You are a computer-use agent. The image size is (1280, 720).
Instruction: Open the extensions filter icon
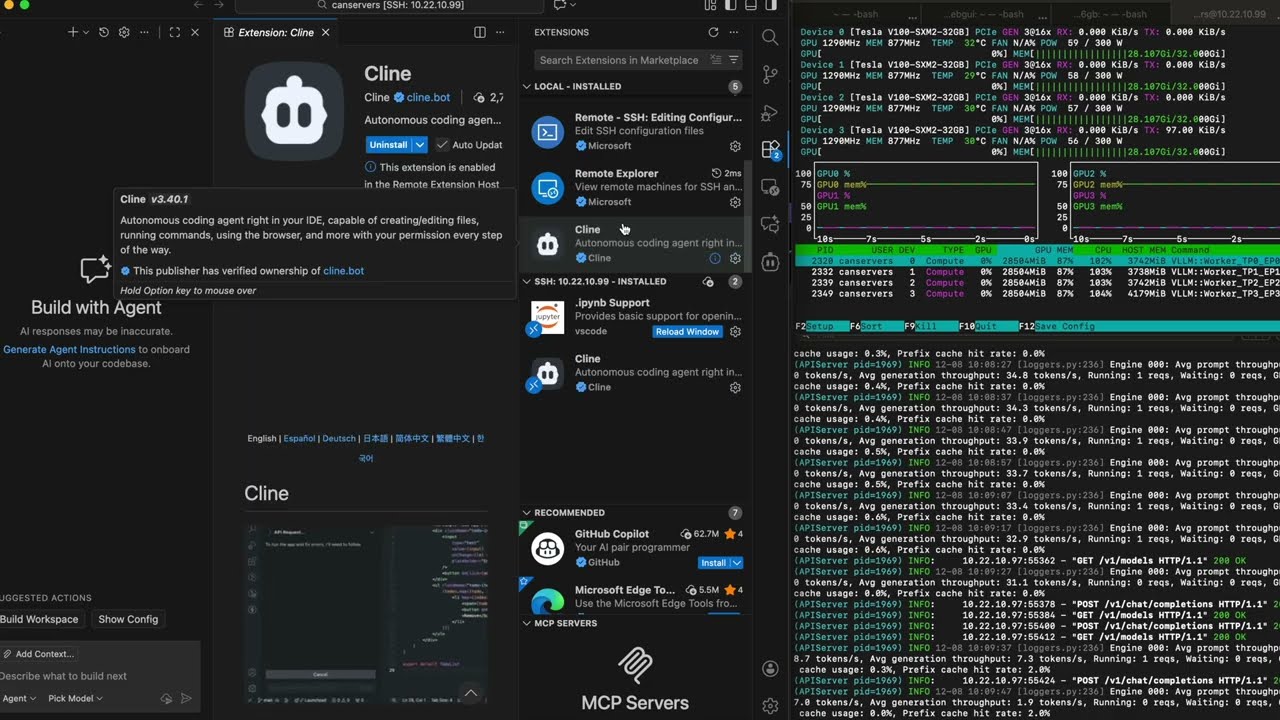734,60
